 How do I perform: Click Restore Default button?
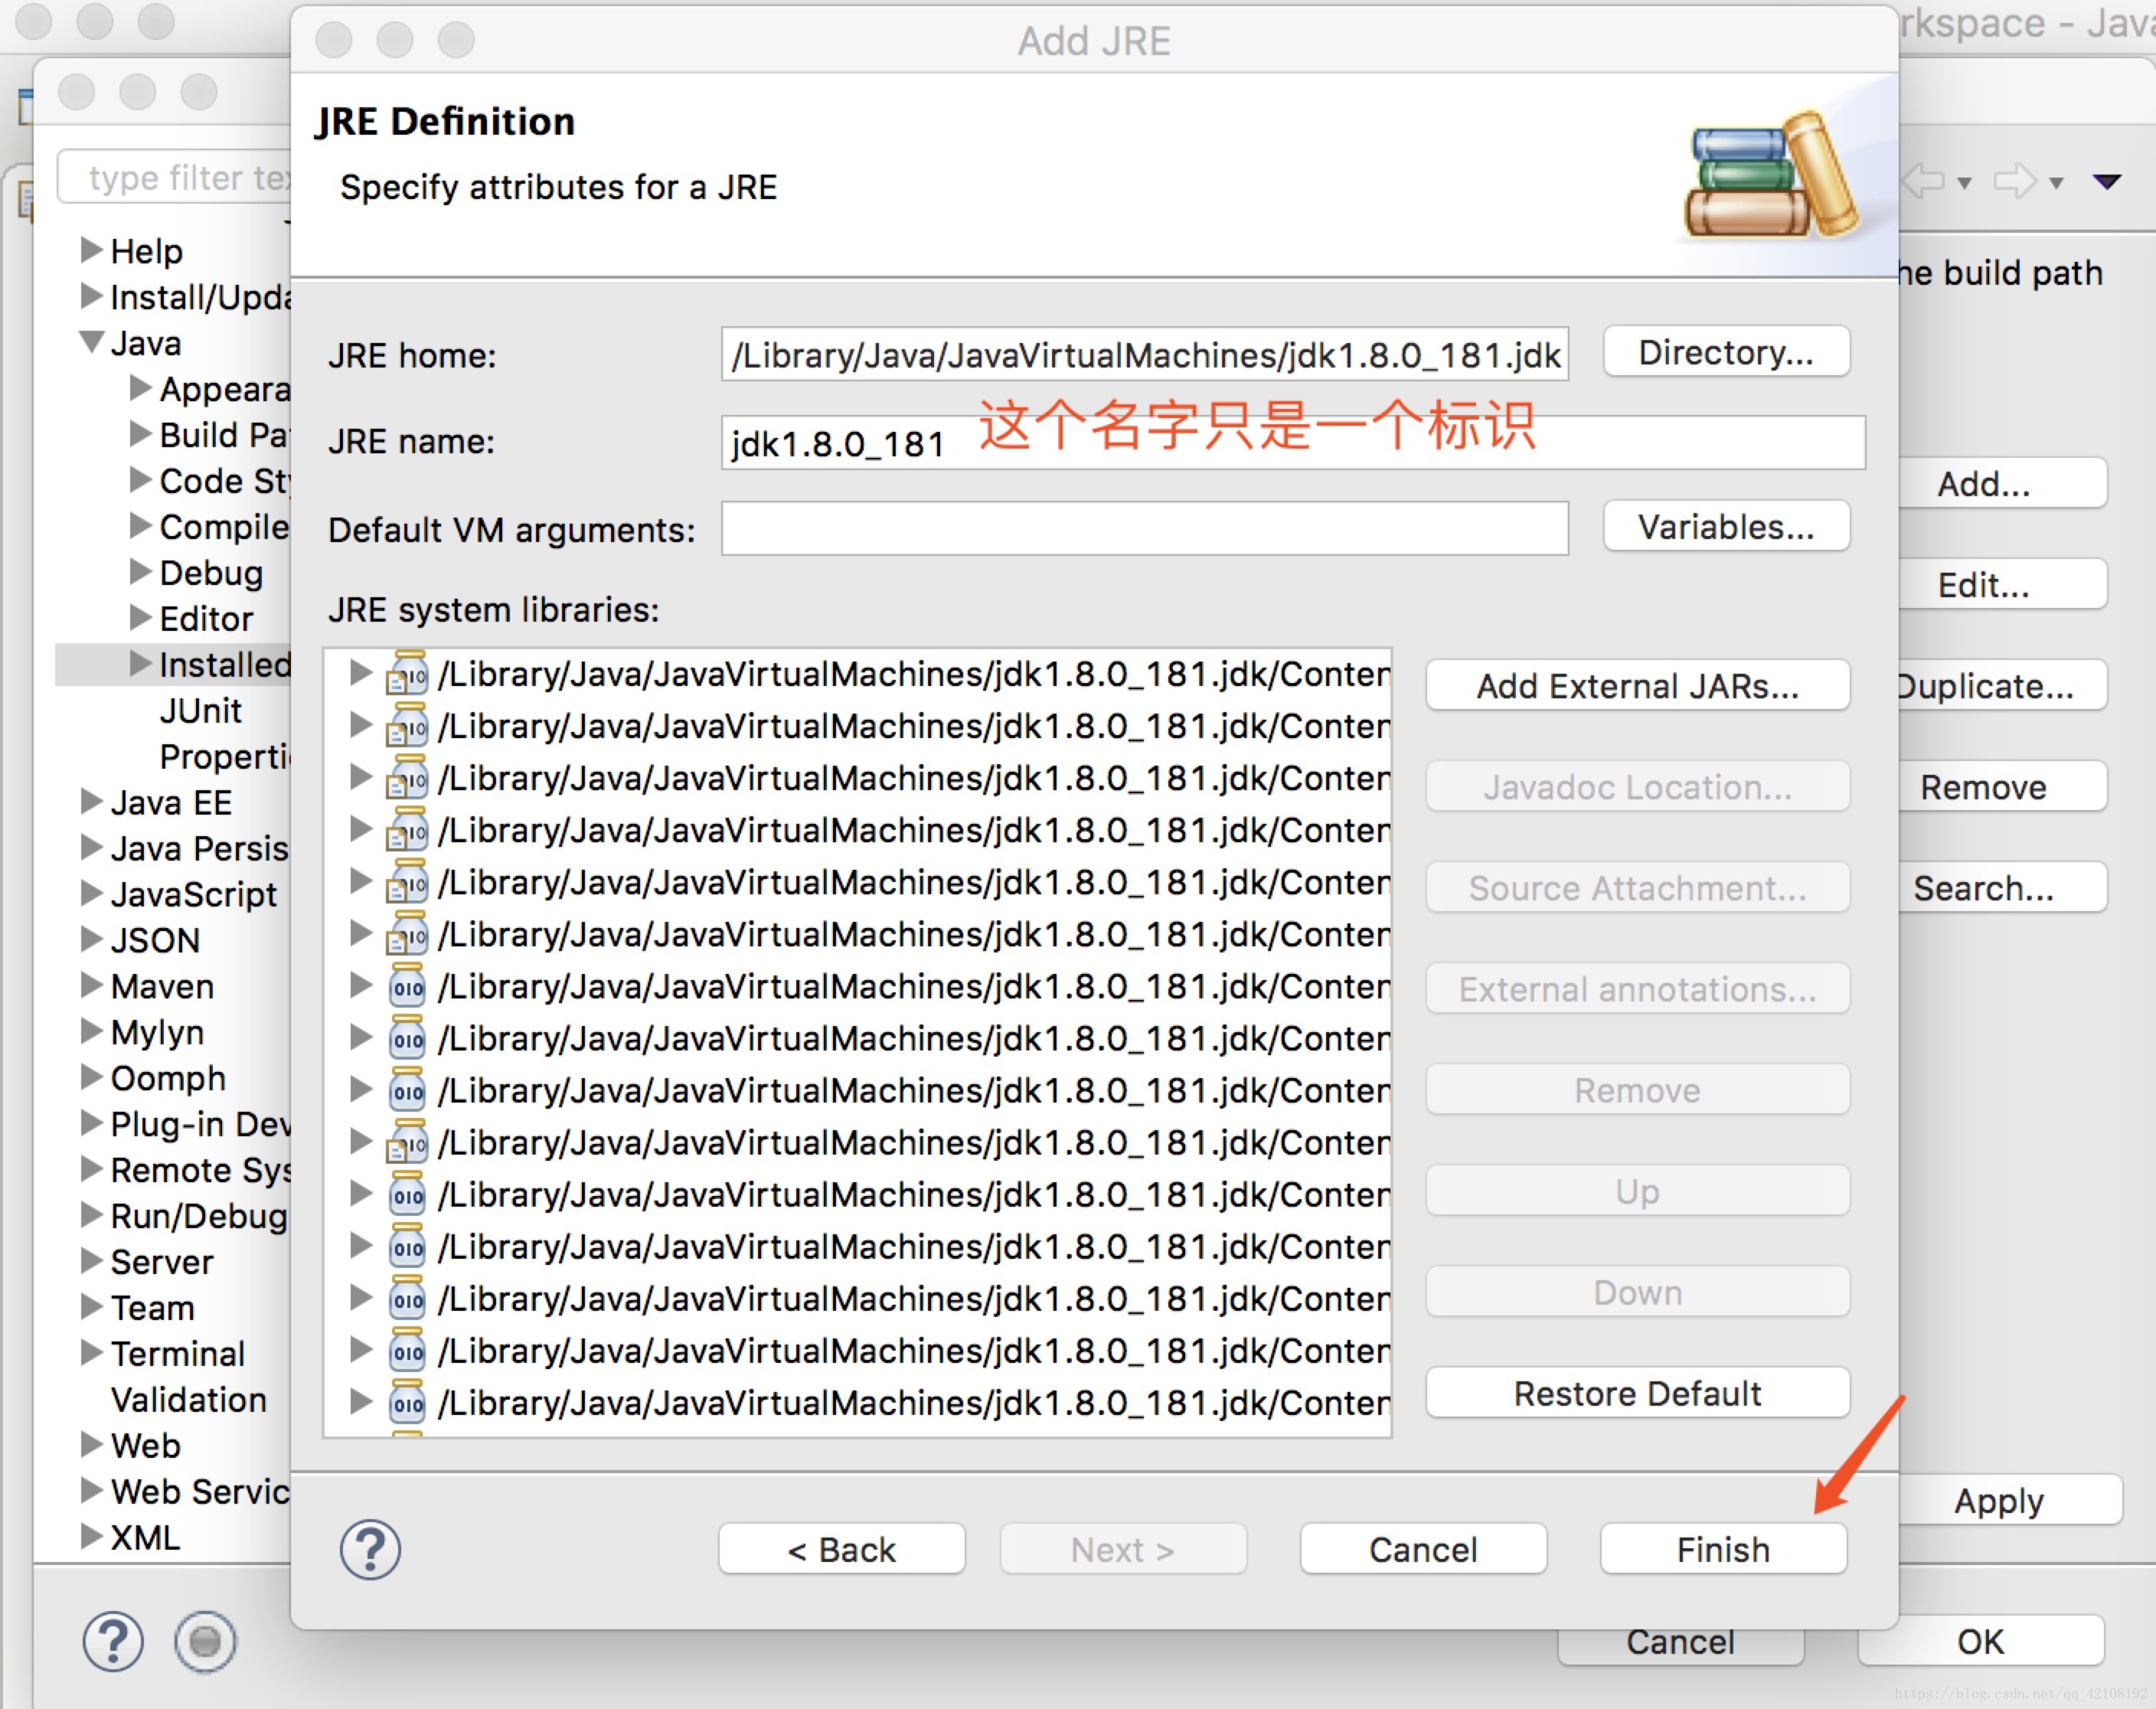tap(1636, 1393)
